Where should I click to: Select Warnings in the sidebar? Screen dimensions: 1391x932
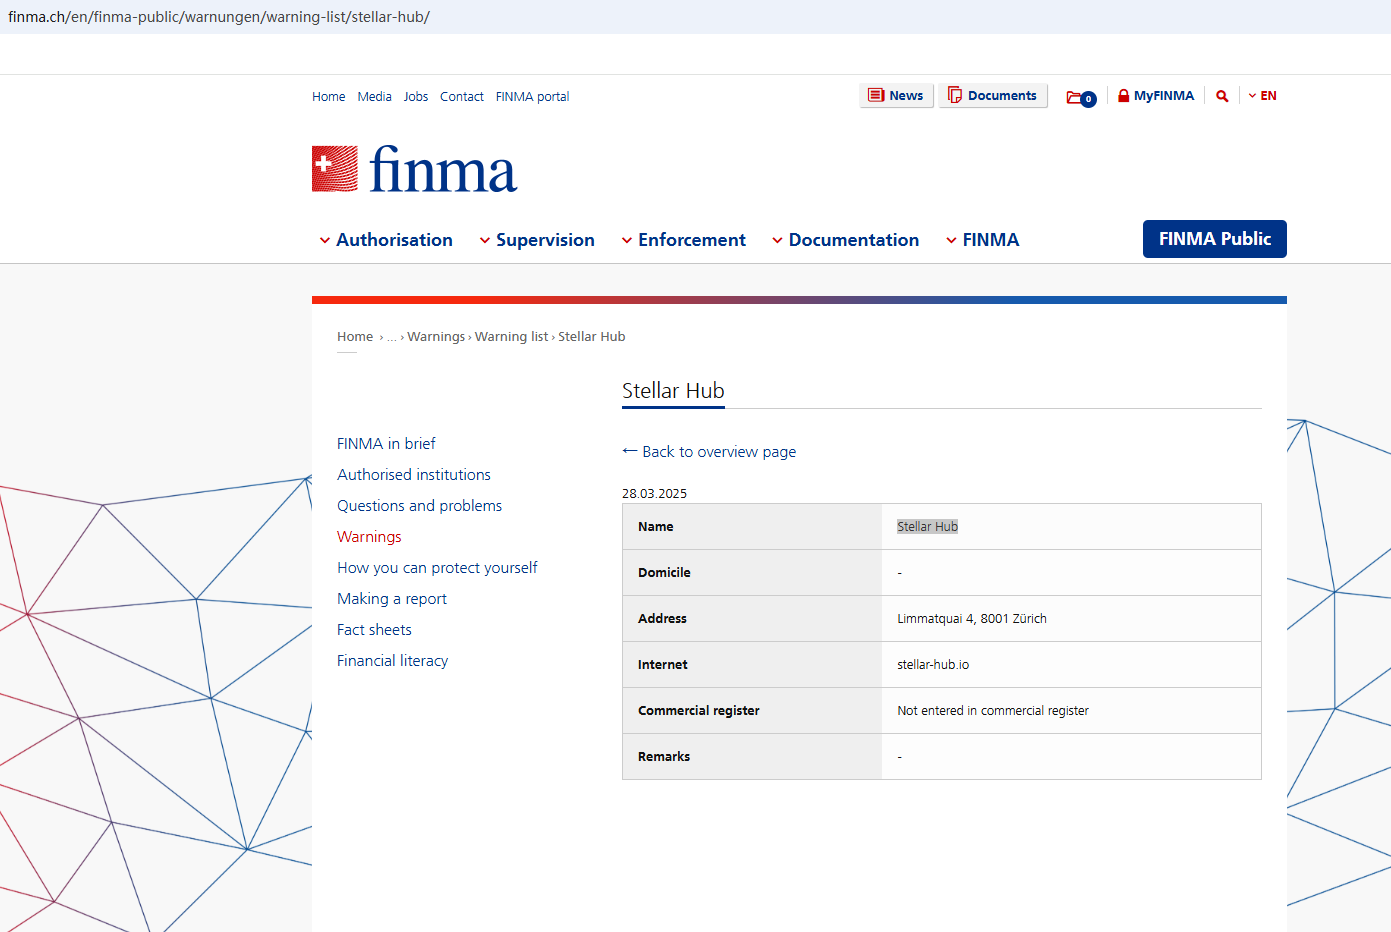coord(369,537)
